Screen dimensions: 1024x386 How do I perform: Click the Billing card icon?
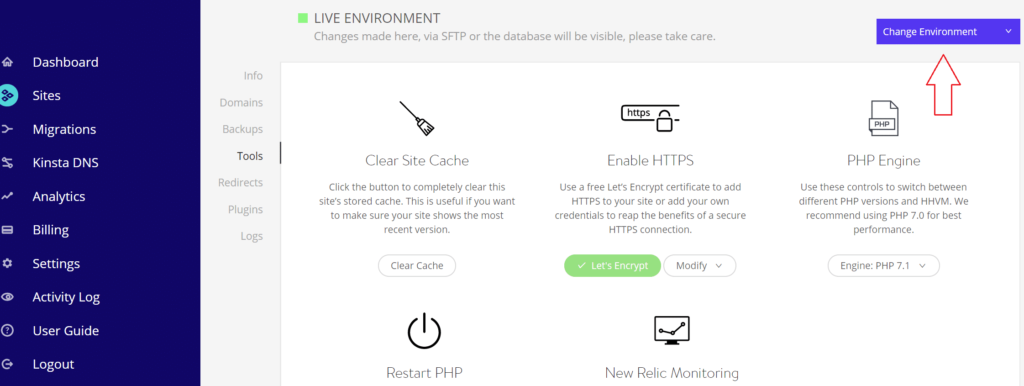pos(7,230)
